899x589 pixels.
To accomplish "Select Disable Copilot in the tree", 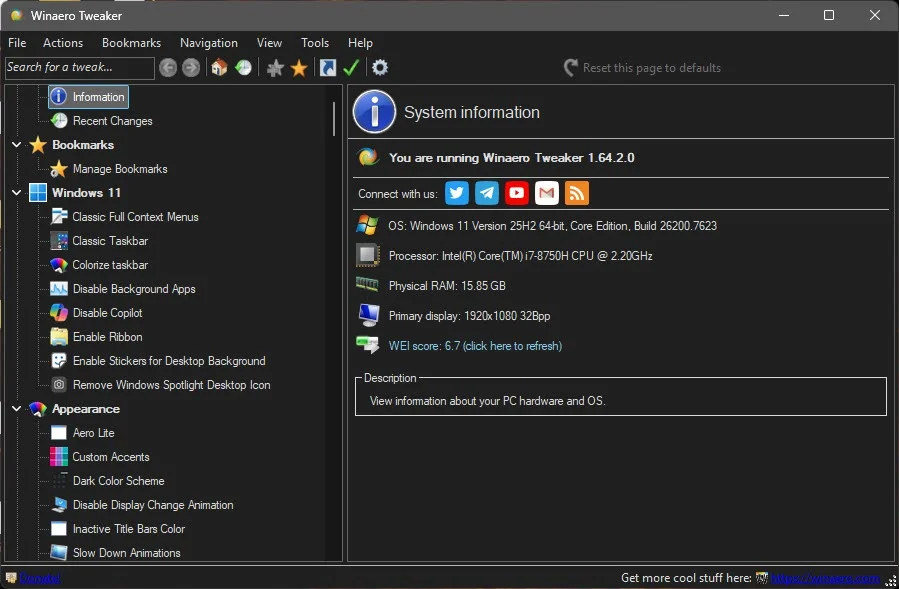I will [108, 313].
